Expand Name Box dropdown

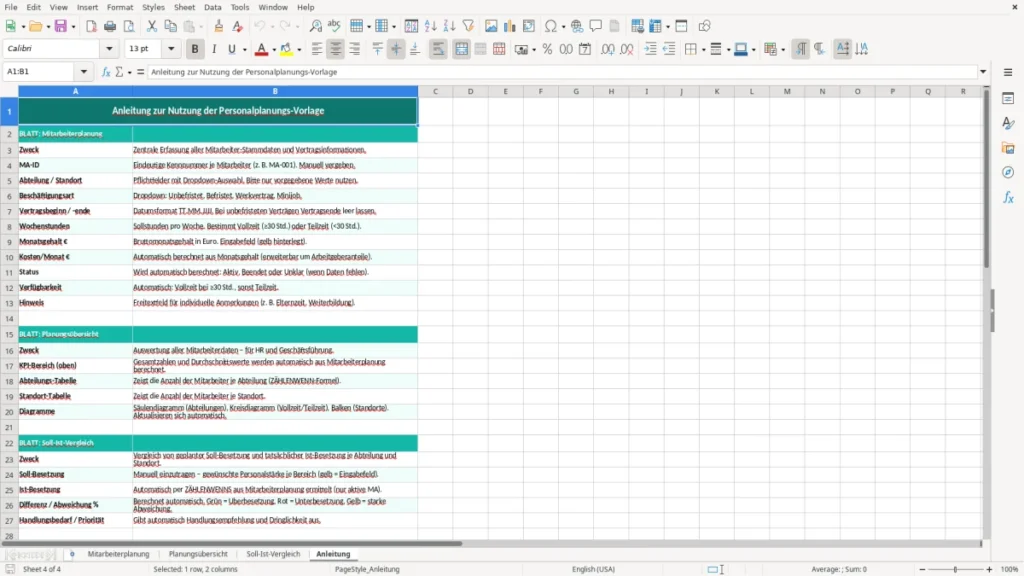click(x=84, y=72)
